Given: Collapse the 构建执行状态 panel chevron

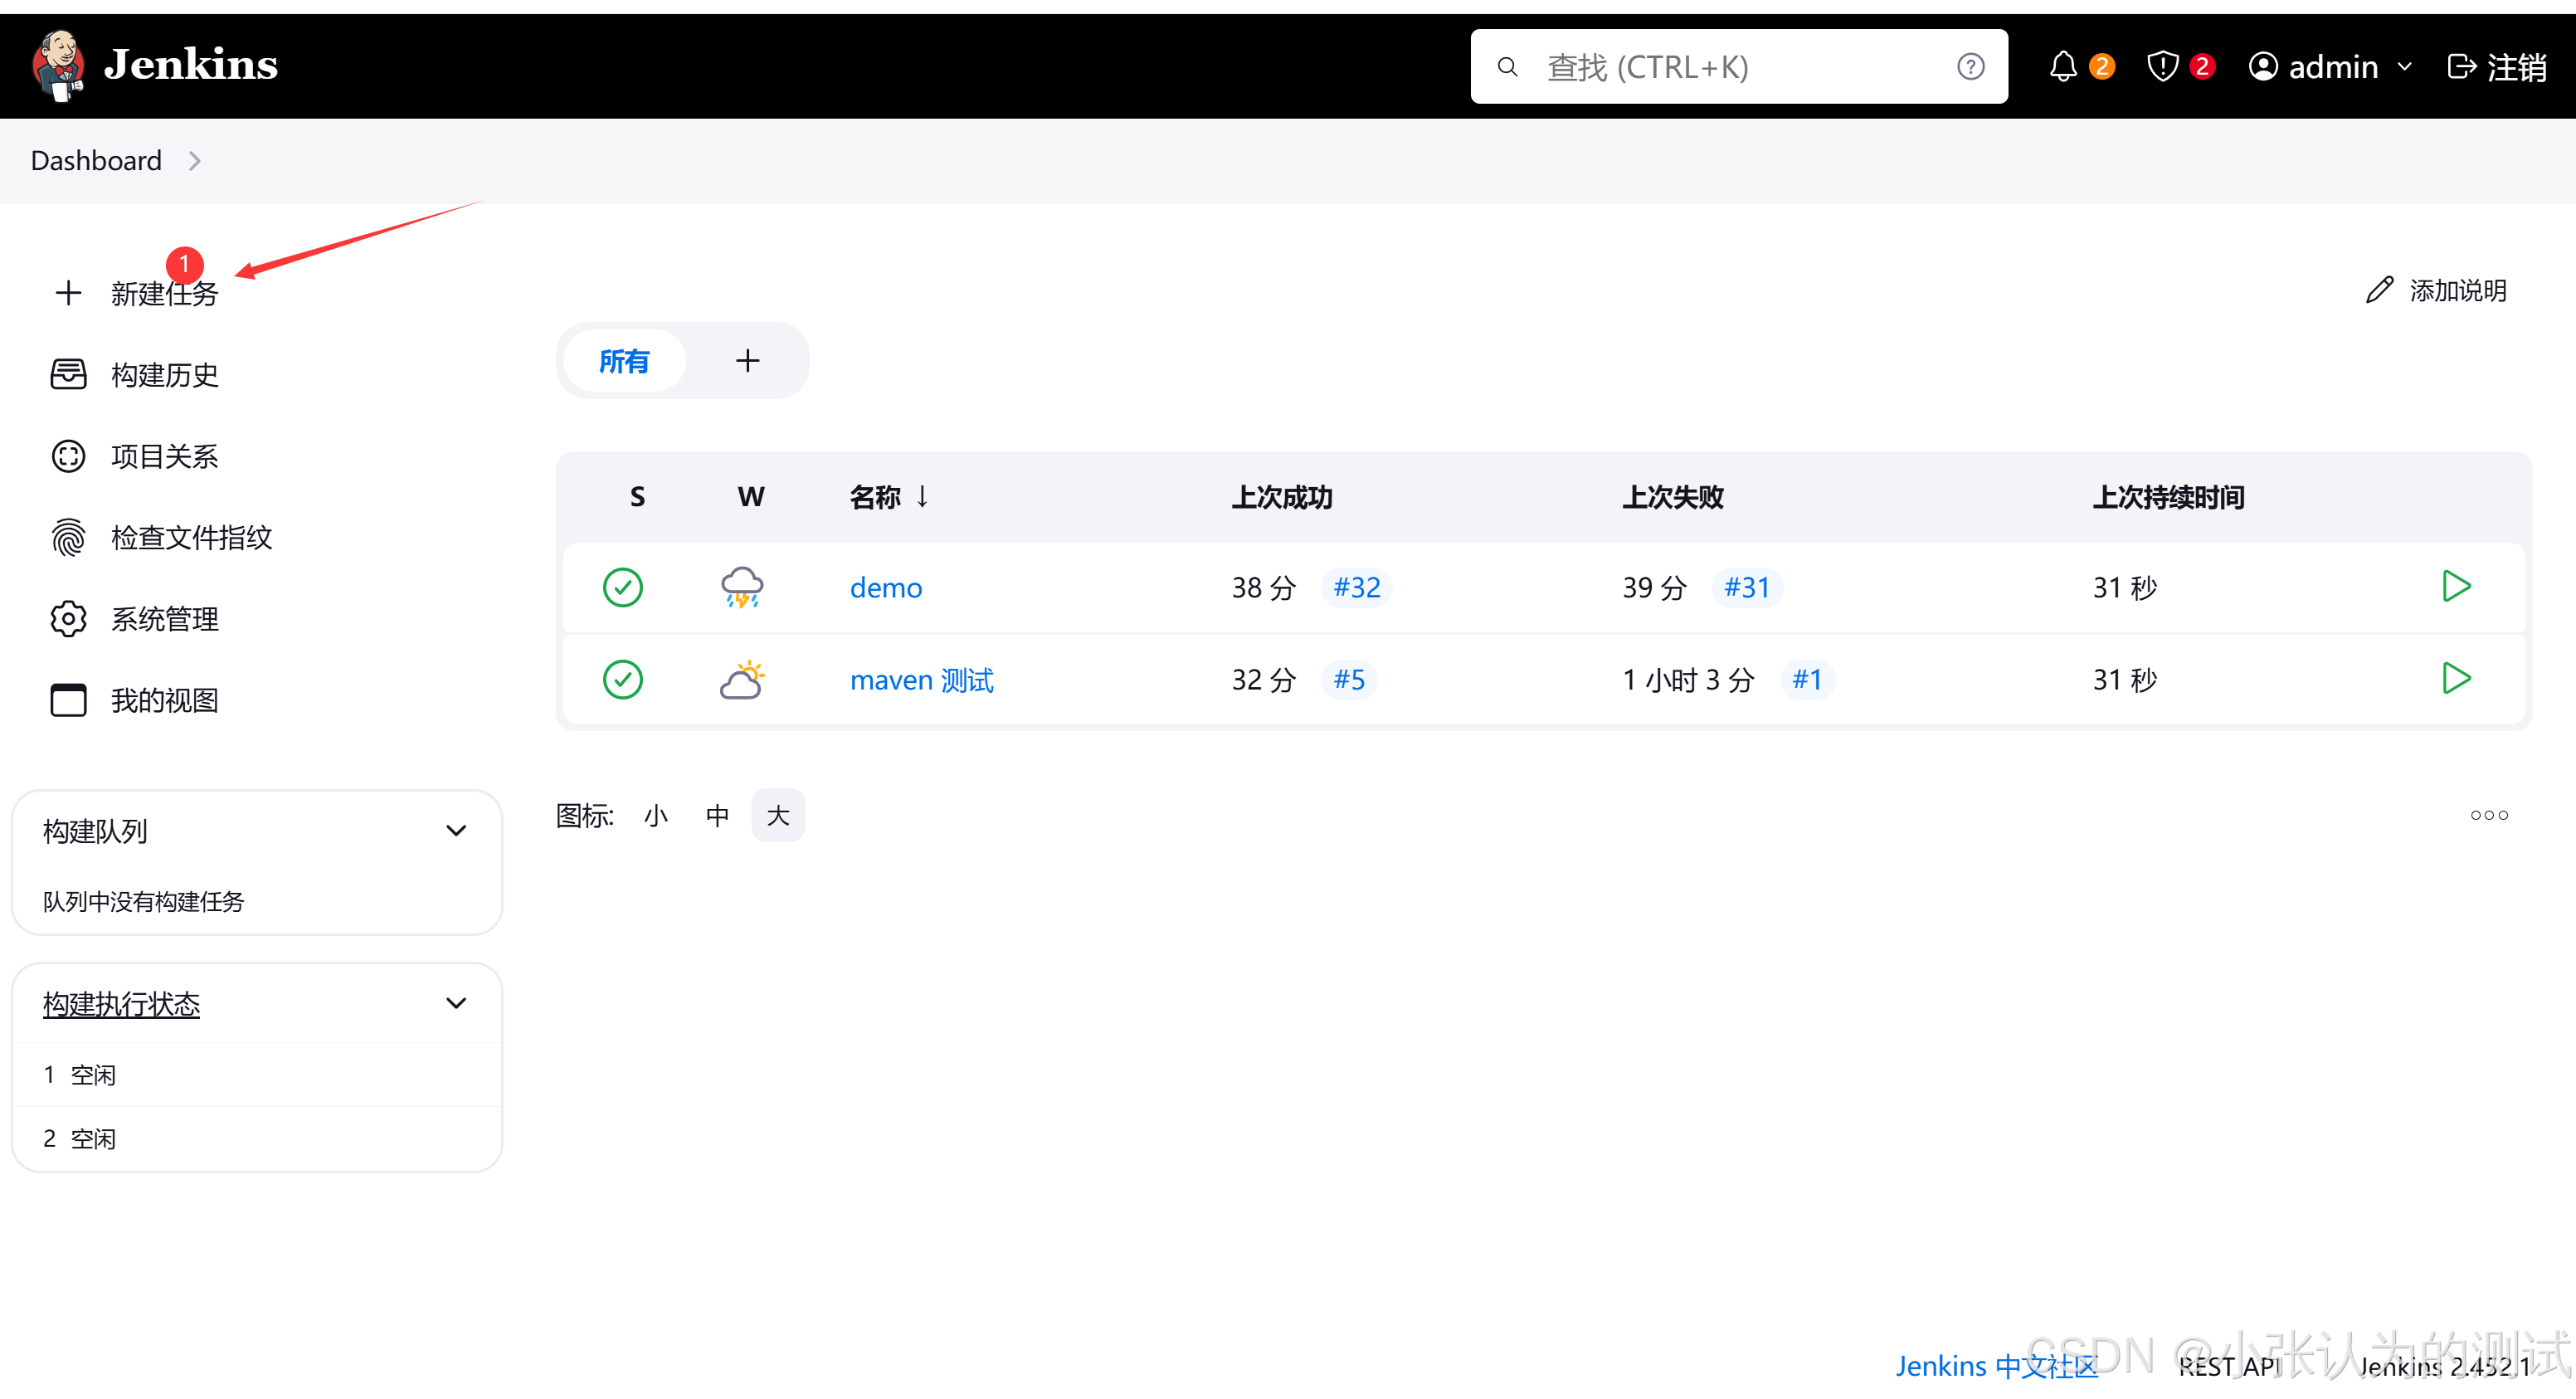Looking at the screenshot, I should click(x=456, y=1004).
